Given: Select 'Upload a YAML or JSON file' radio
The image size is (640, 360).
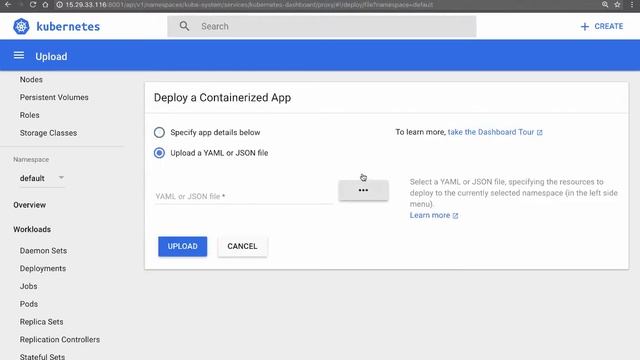Looking at the screenshot, I should click(x=159, y=153).
